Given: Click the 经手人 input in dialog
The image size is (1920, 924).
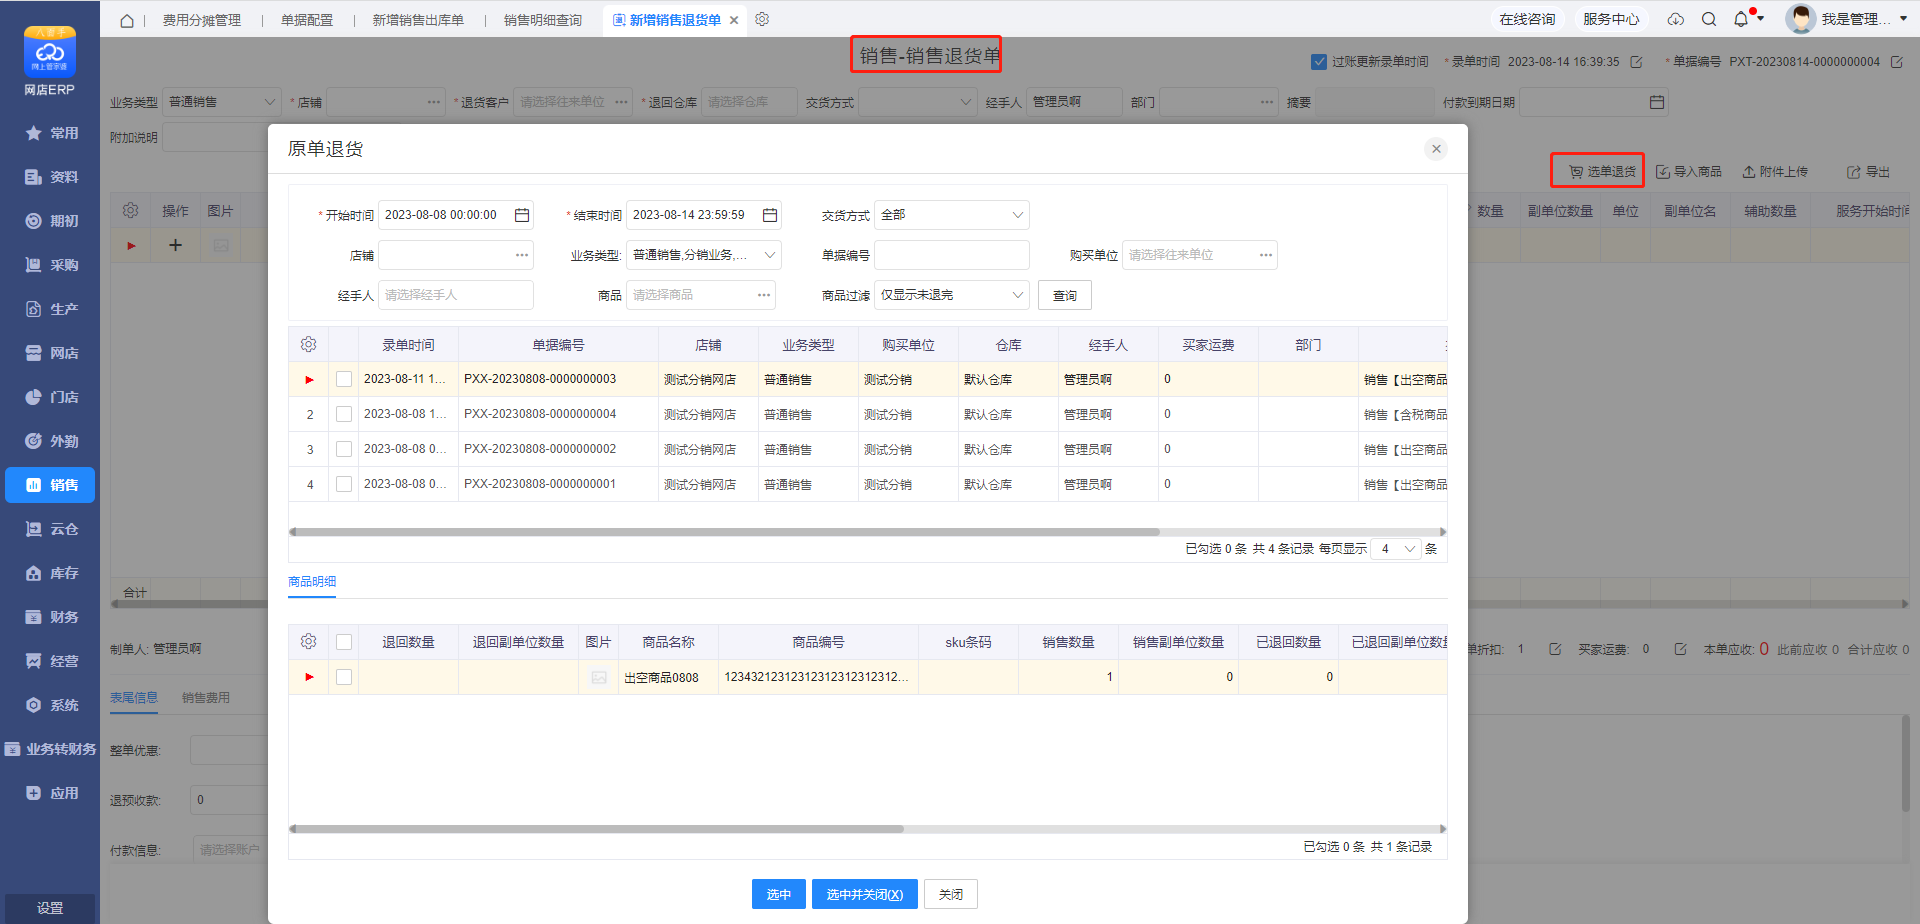Looking at the screenshot, I should tap(456, 295).
